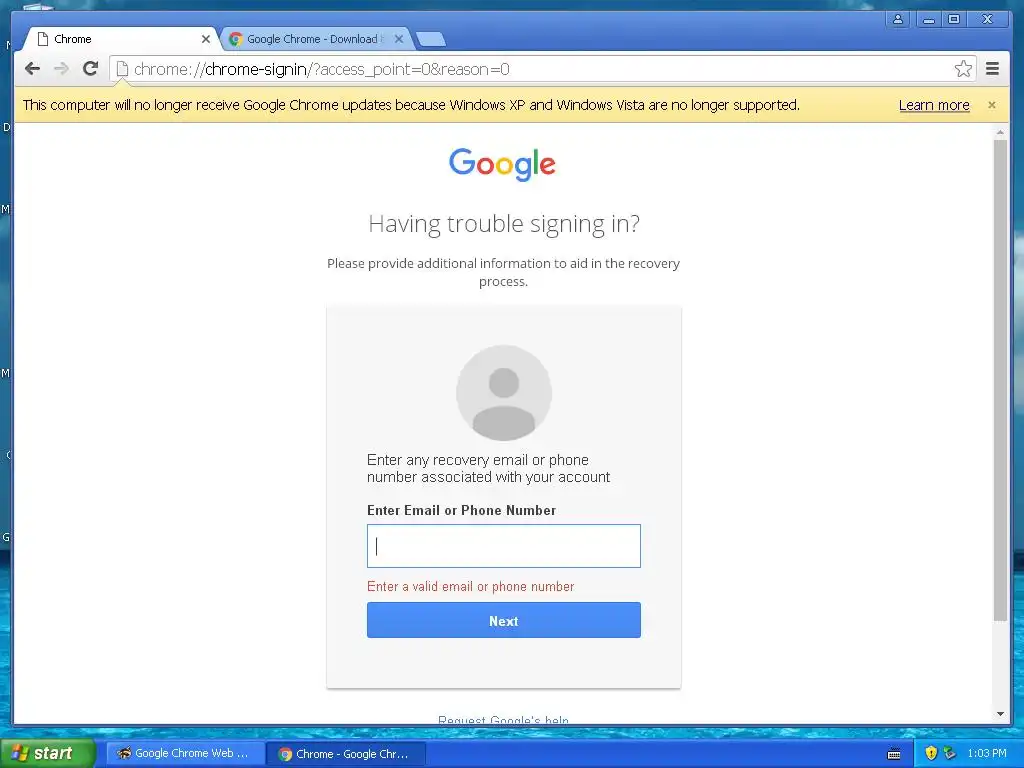
Task: Click the Google logo
Action: coord(502,164)
